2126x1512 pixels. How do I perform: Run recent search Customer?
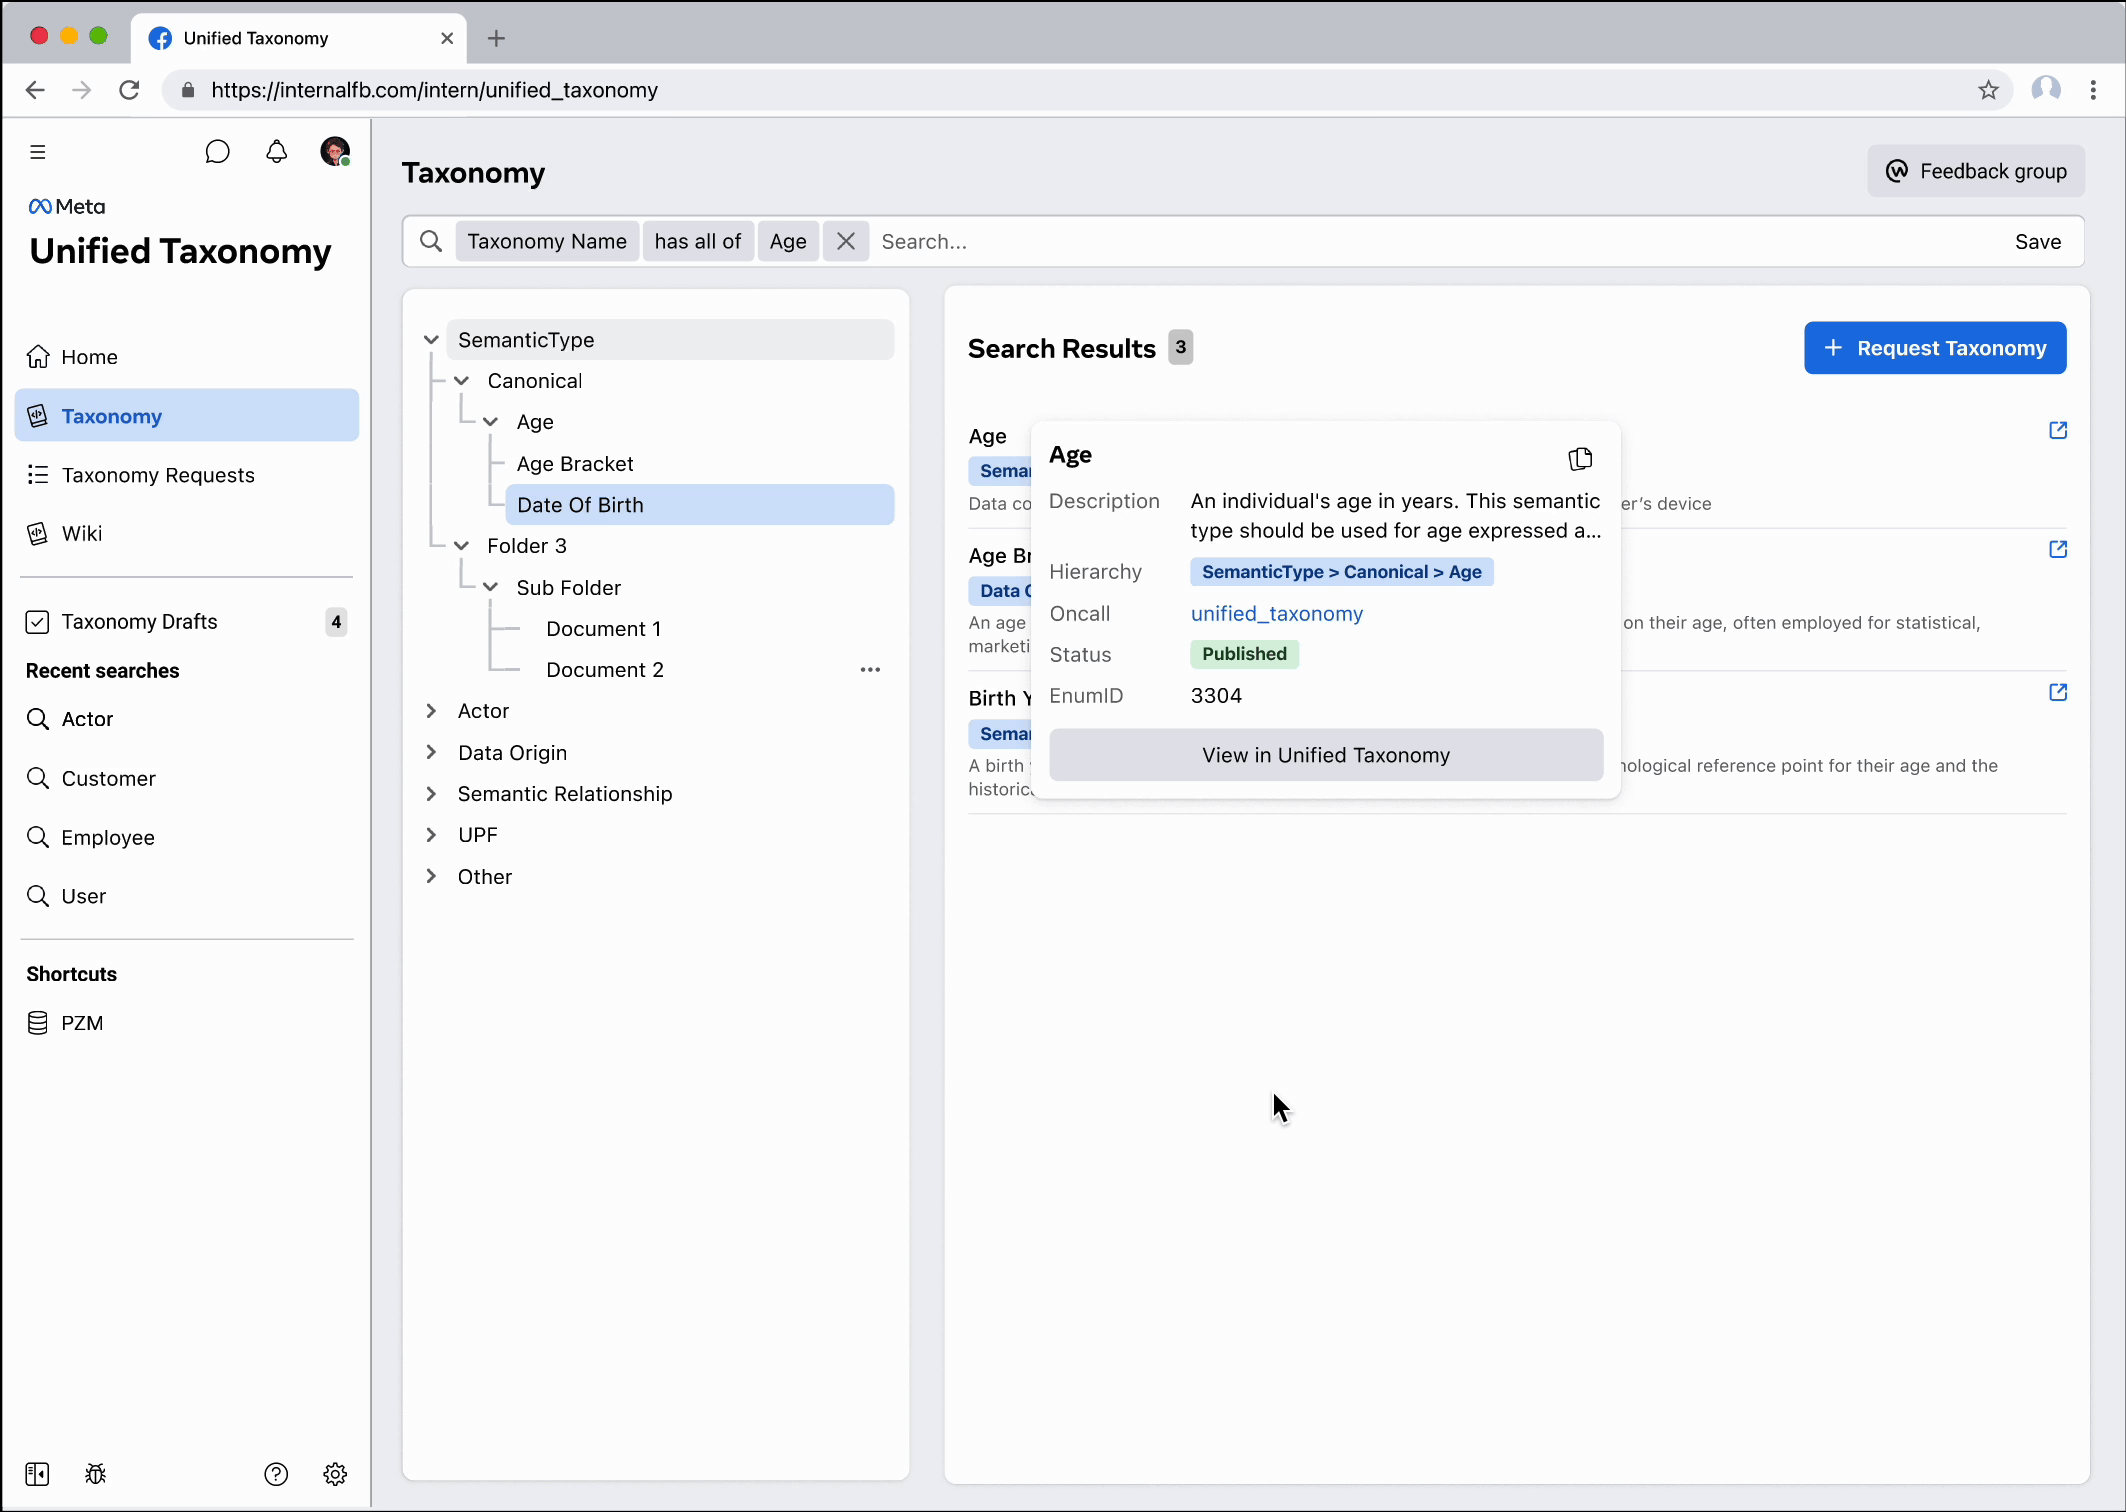point(186,778)
